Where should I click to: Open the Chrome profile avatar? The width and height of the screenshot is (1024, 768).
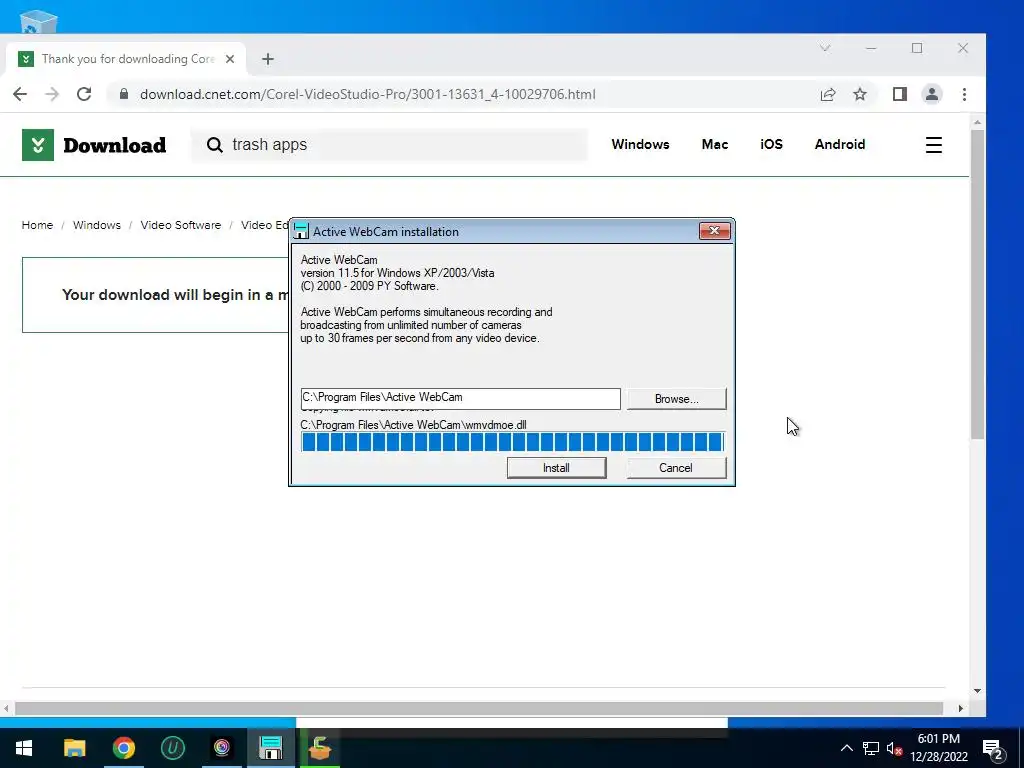(x=932, y=94)
